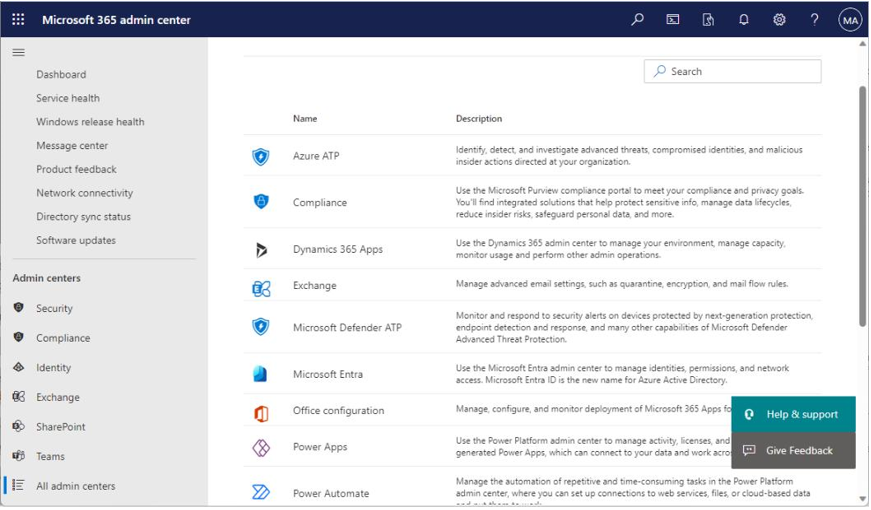Screen dimensions: 871x510
Task: Click the Office configuration icon
Action: 261,413
